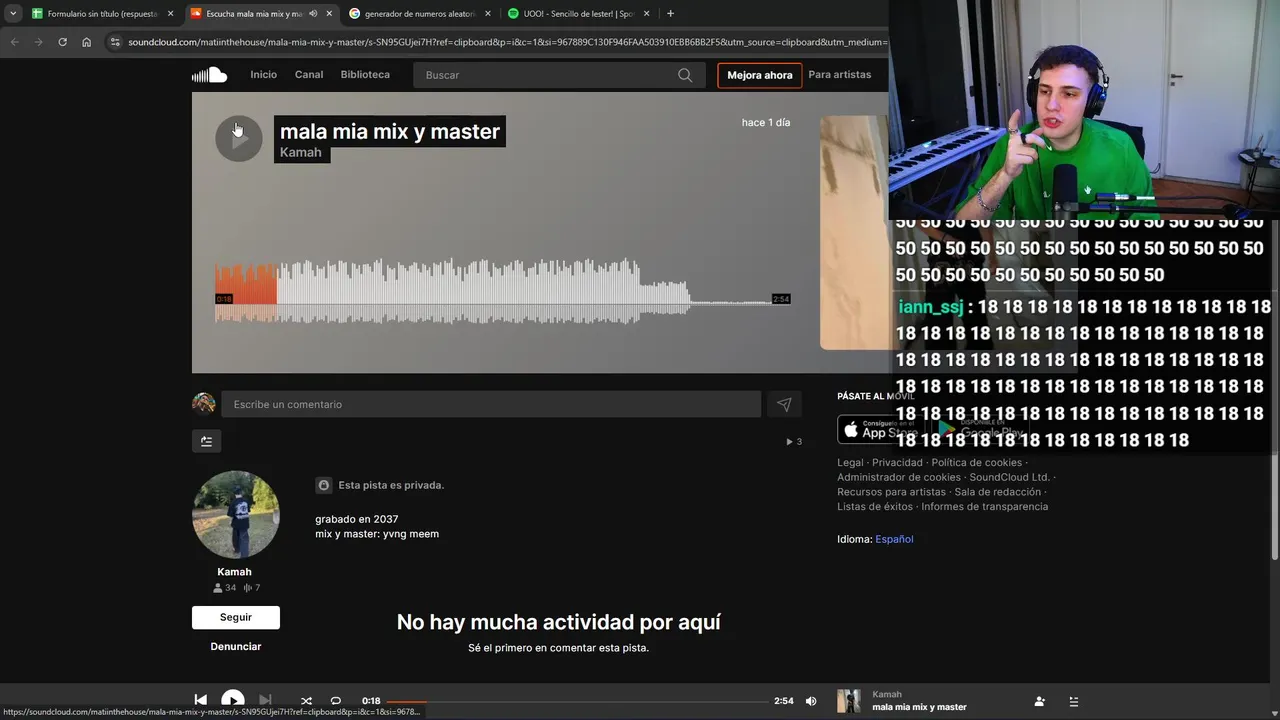Click the bottom player progress bar
This screenshot has width=1280, height=720.
[578, 701]
